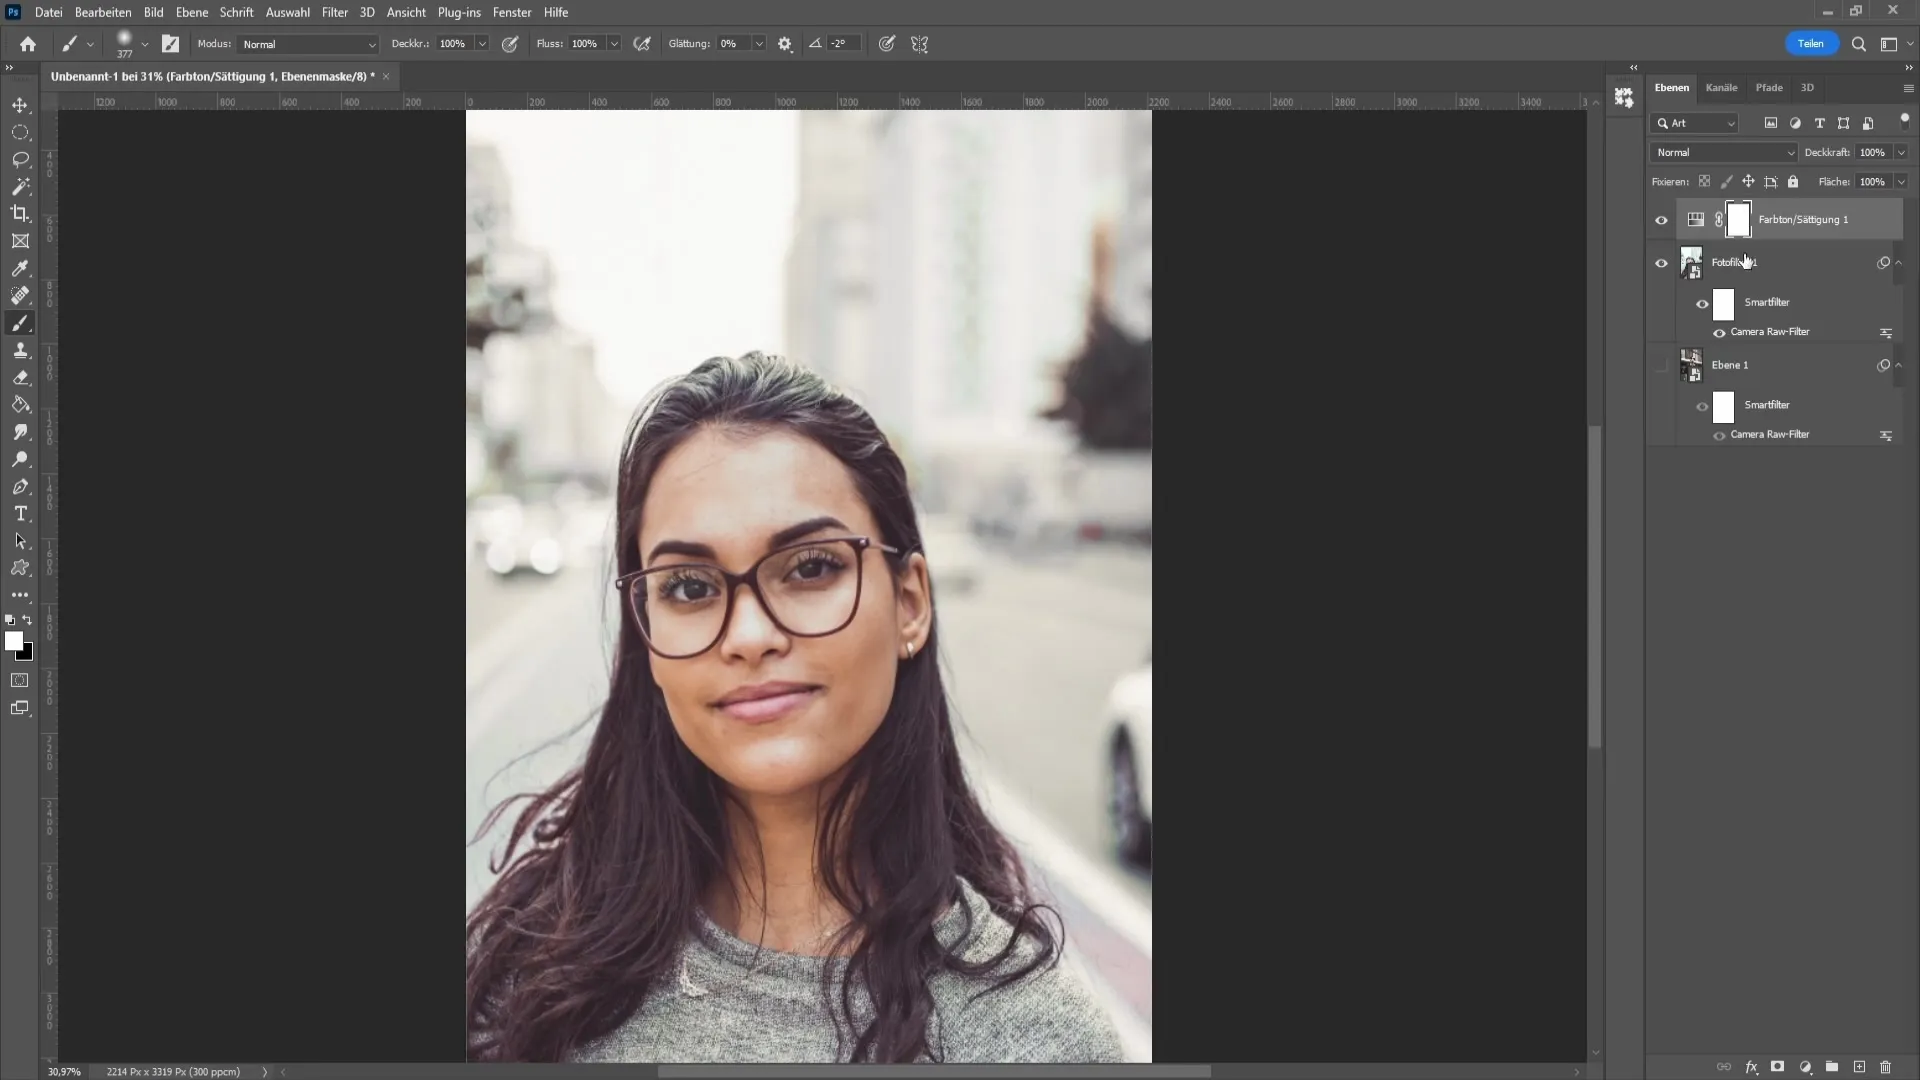Select the Text tool in toolbar
Viewport: 1920px width, 1080px height.
[x=20, y=513]
